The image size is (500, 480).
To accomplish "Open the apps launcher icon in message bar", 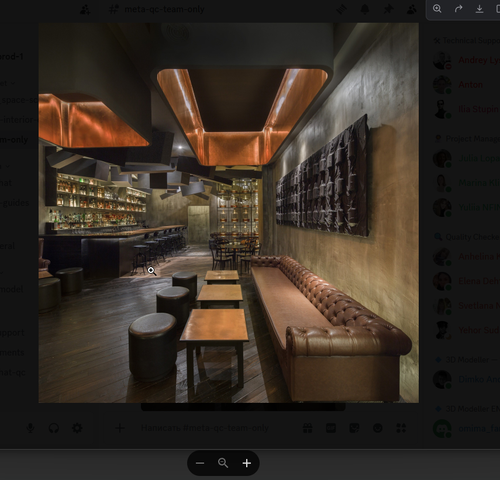I will (401, 428).
